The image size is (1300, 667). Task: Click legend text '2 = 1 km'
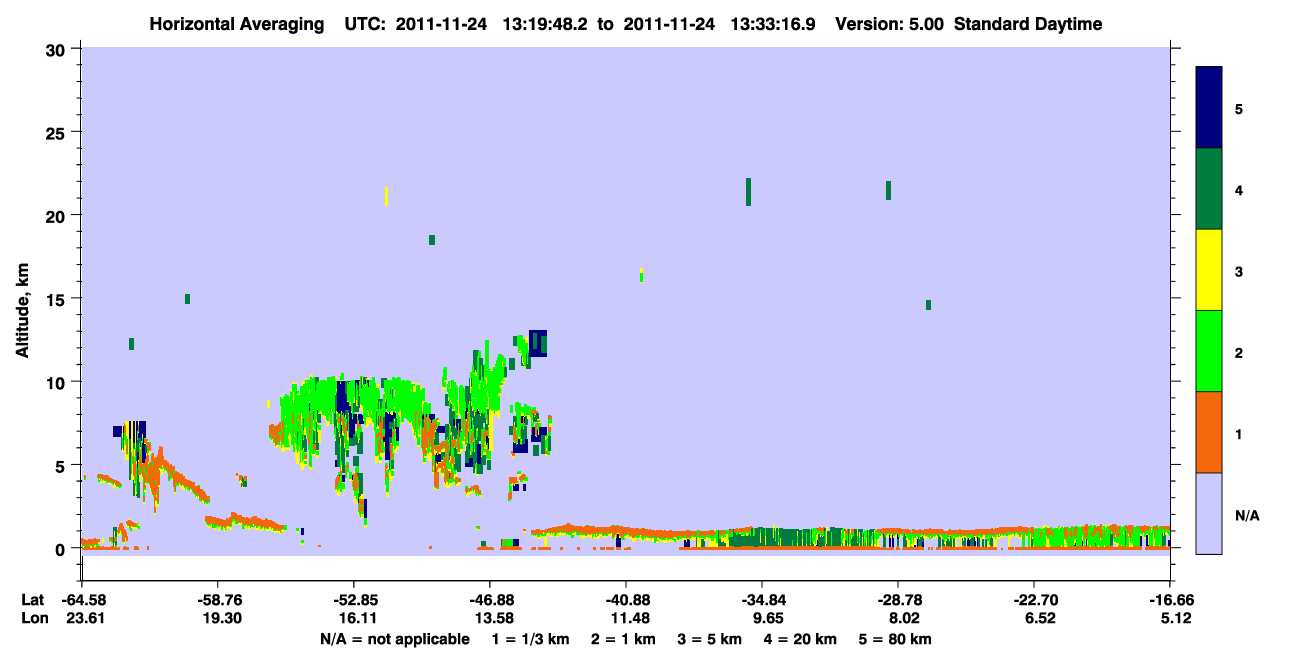(x=623, y=639)
